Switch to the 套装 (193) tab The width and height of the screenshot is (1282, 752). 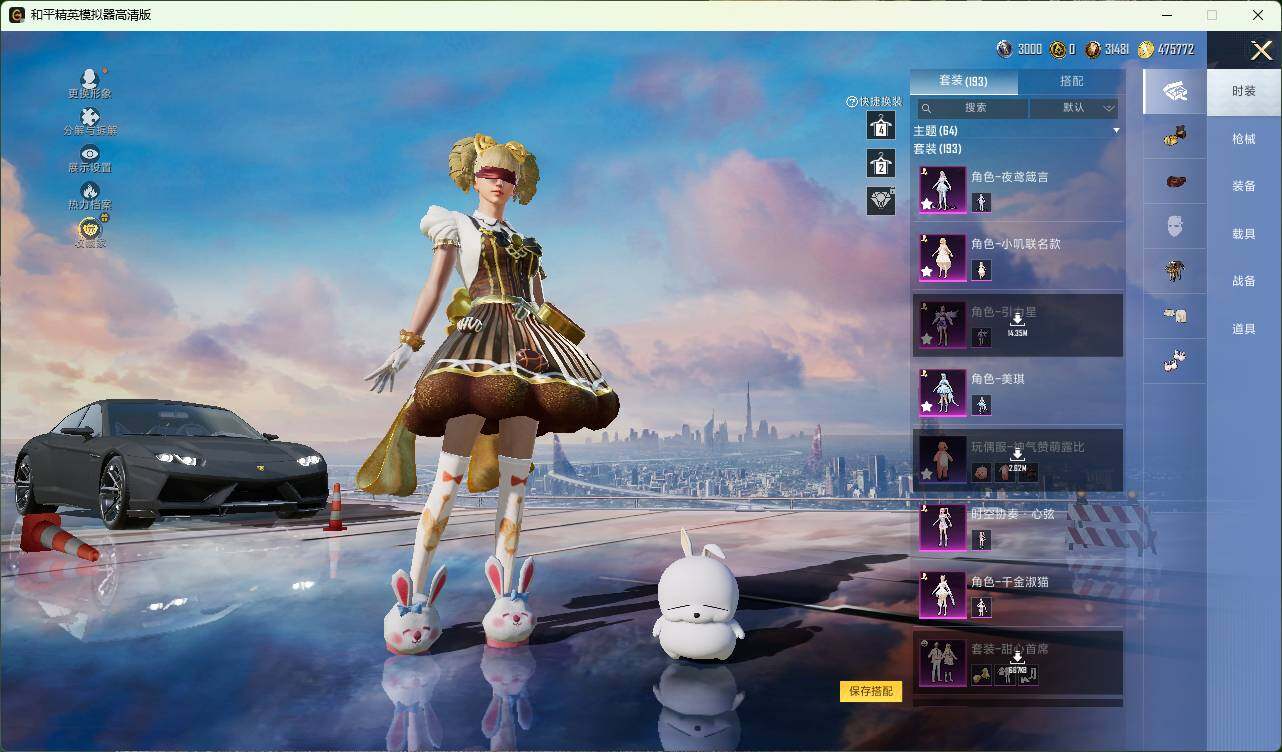pyautogui.click(x=963, y=81)
